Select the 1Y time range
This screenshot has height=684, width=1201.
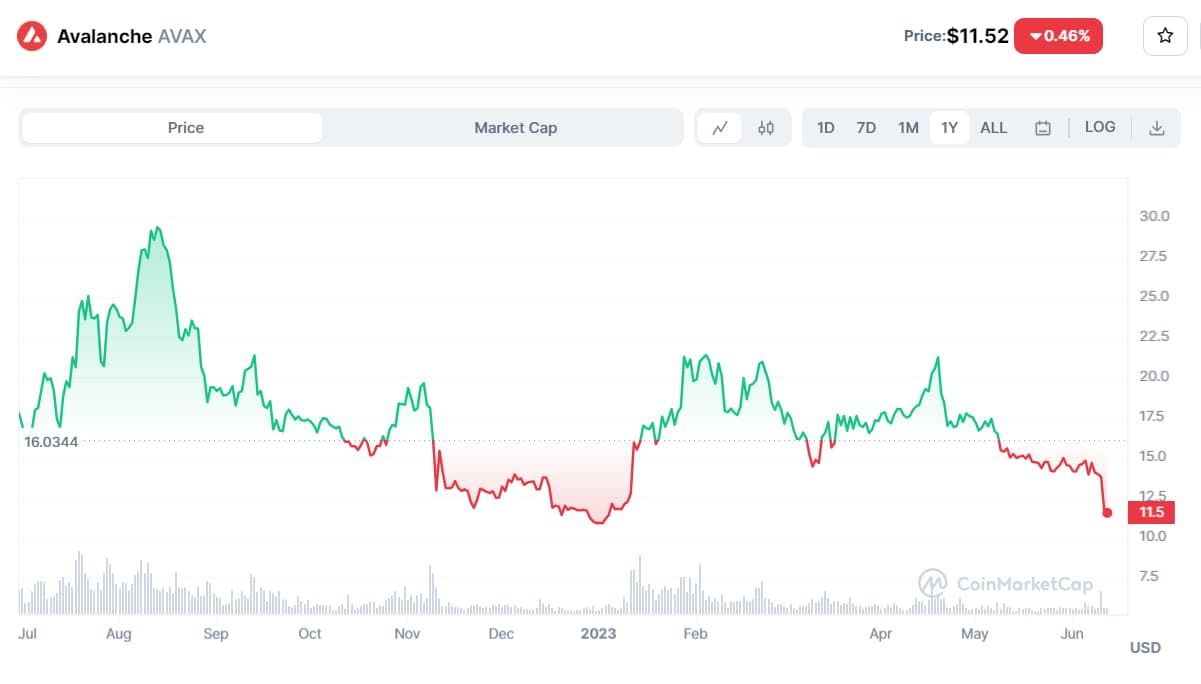(x=949, y=128)
